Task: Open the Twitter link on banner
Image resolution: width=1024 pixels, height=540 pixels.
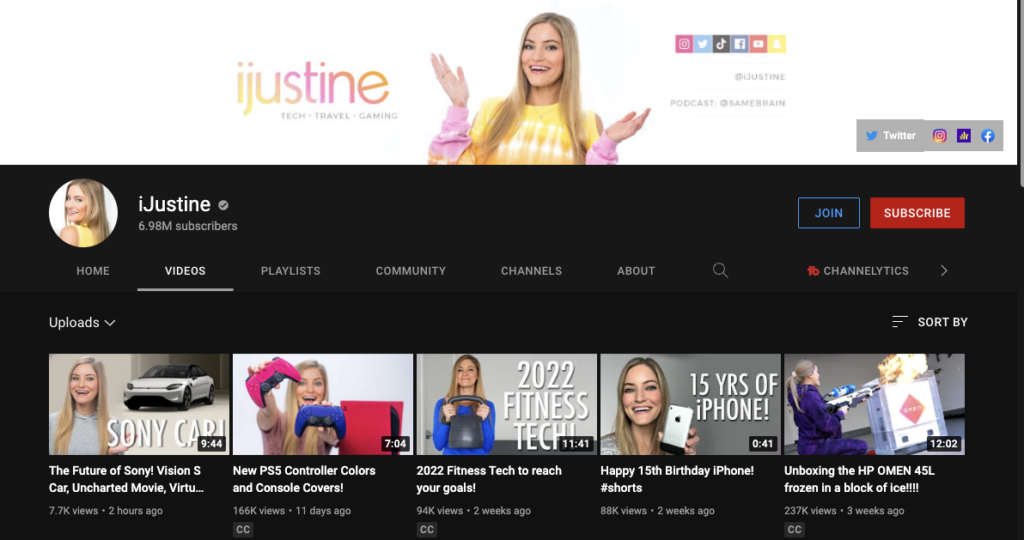Action: coord(890,136)
